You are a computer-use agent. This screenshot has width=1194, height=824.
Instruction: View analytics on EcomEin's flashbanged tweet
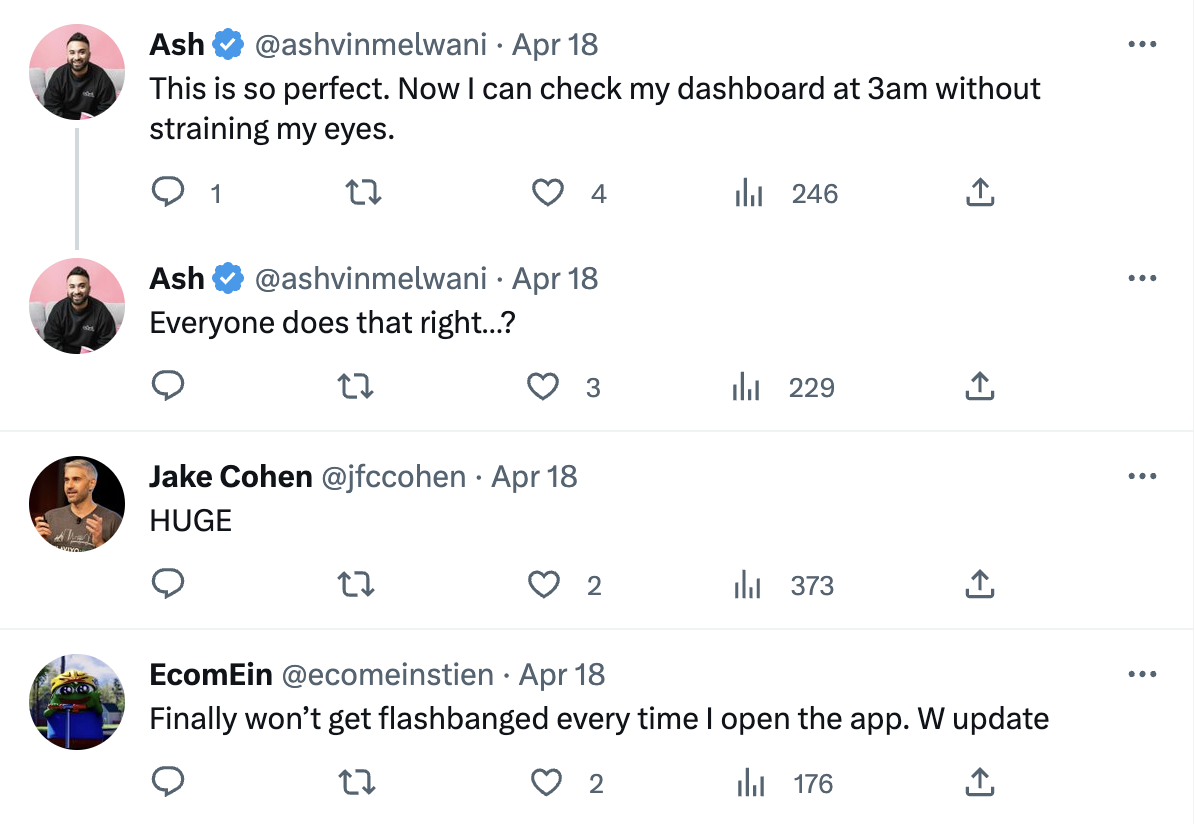coord(751,783)
